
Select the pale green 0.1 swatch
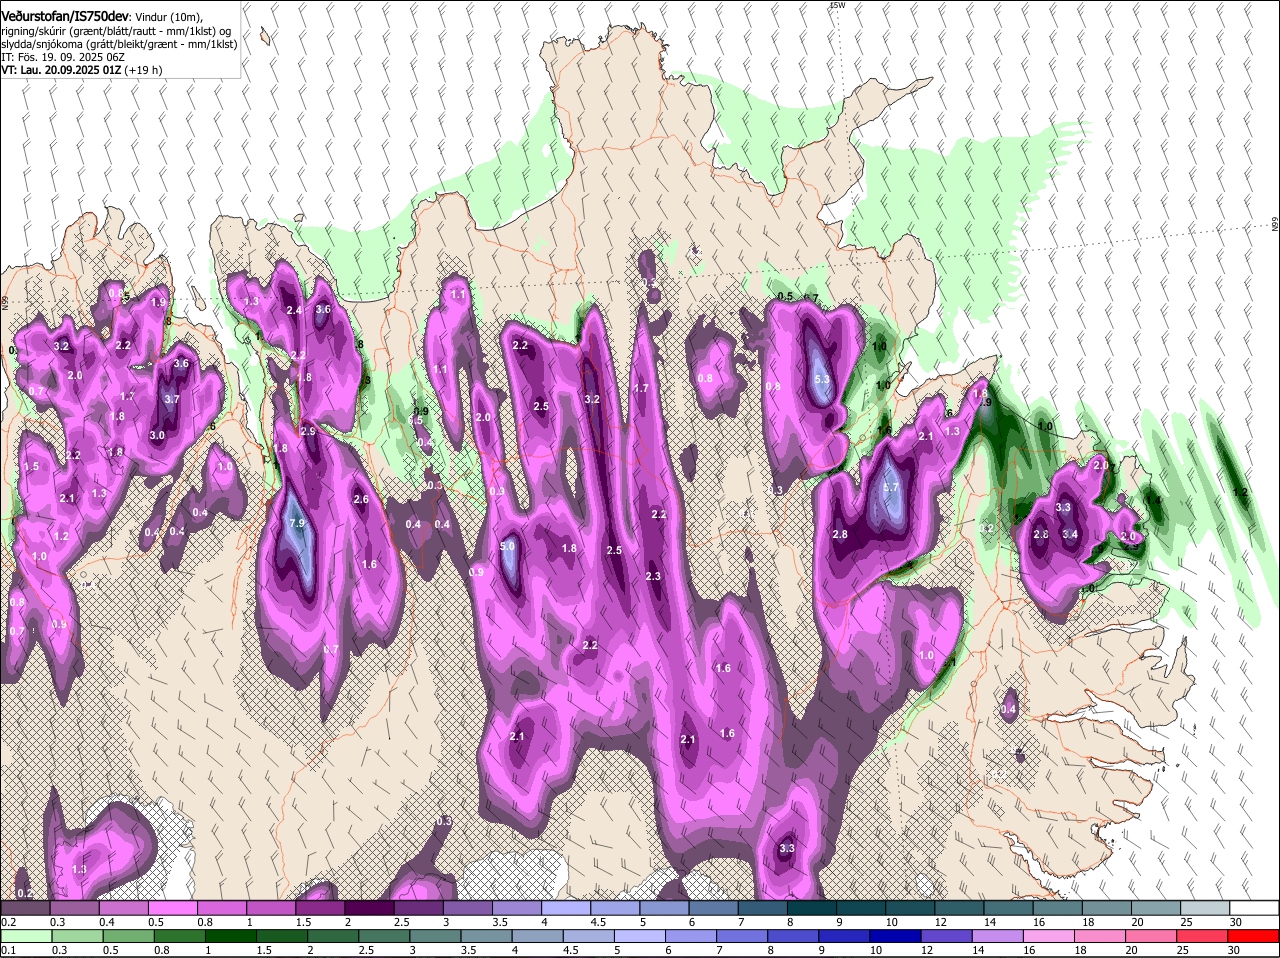(25, 936)
